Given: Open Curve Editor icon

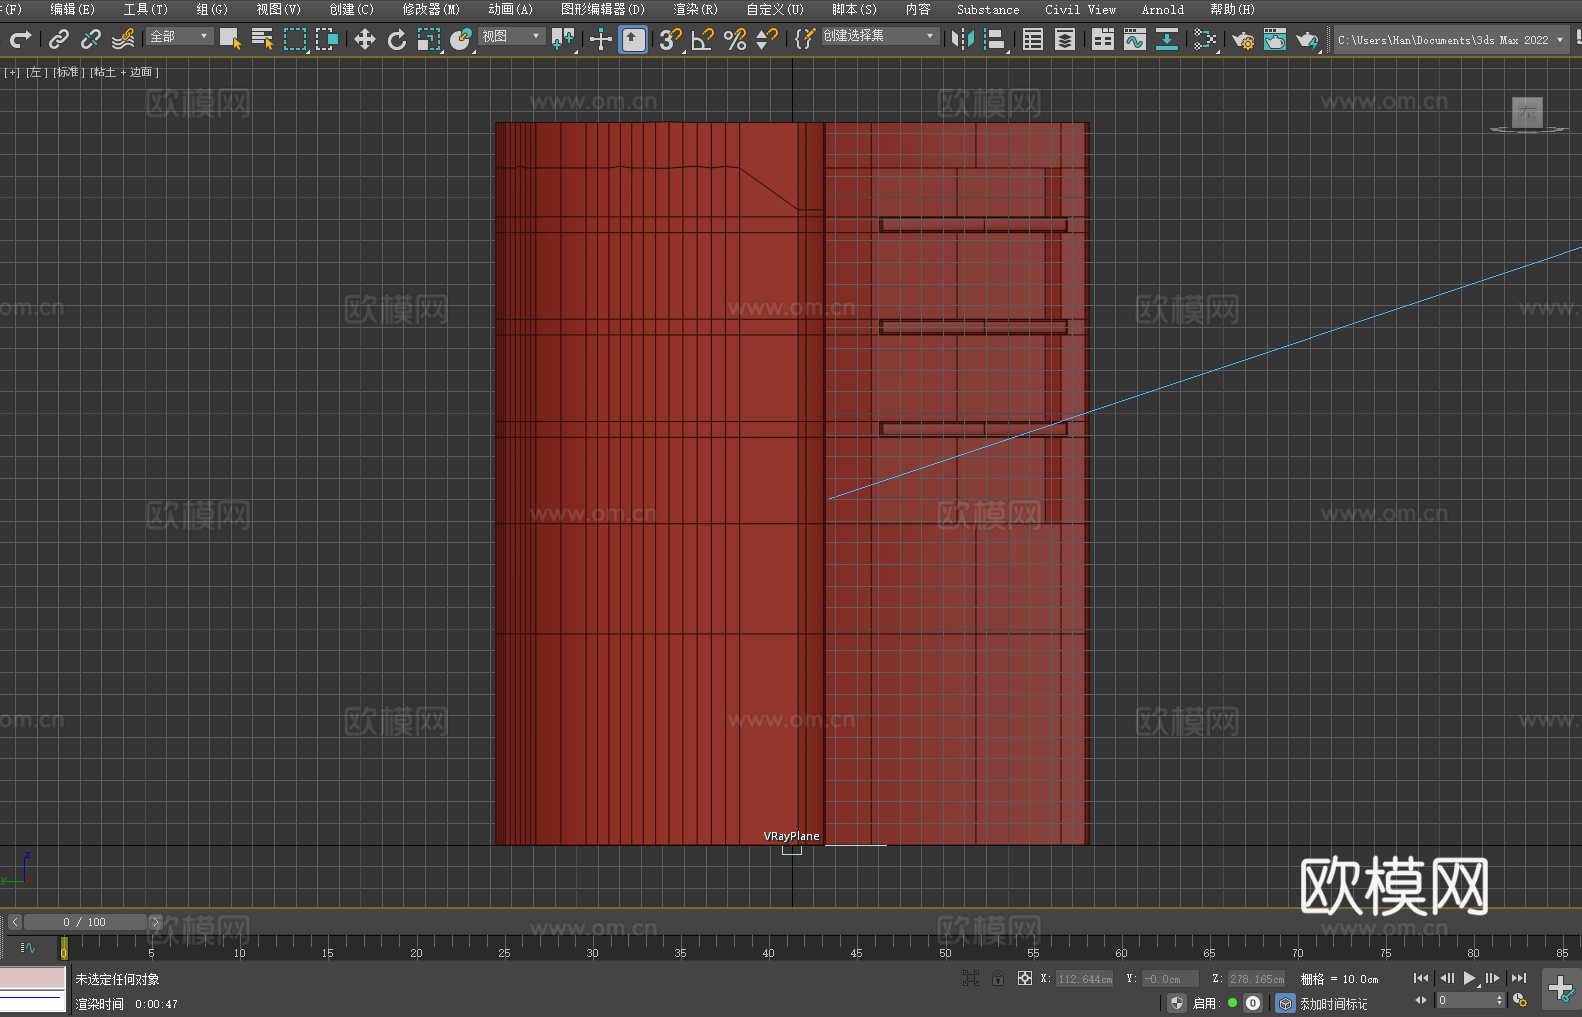Looking at the screenshot, I should click(x=1135, y=39).
